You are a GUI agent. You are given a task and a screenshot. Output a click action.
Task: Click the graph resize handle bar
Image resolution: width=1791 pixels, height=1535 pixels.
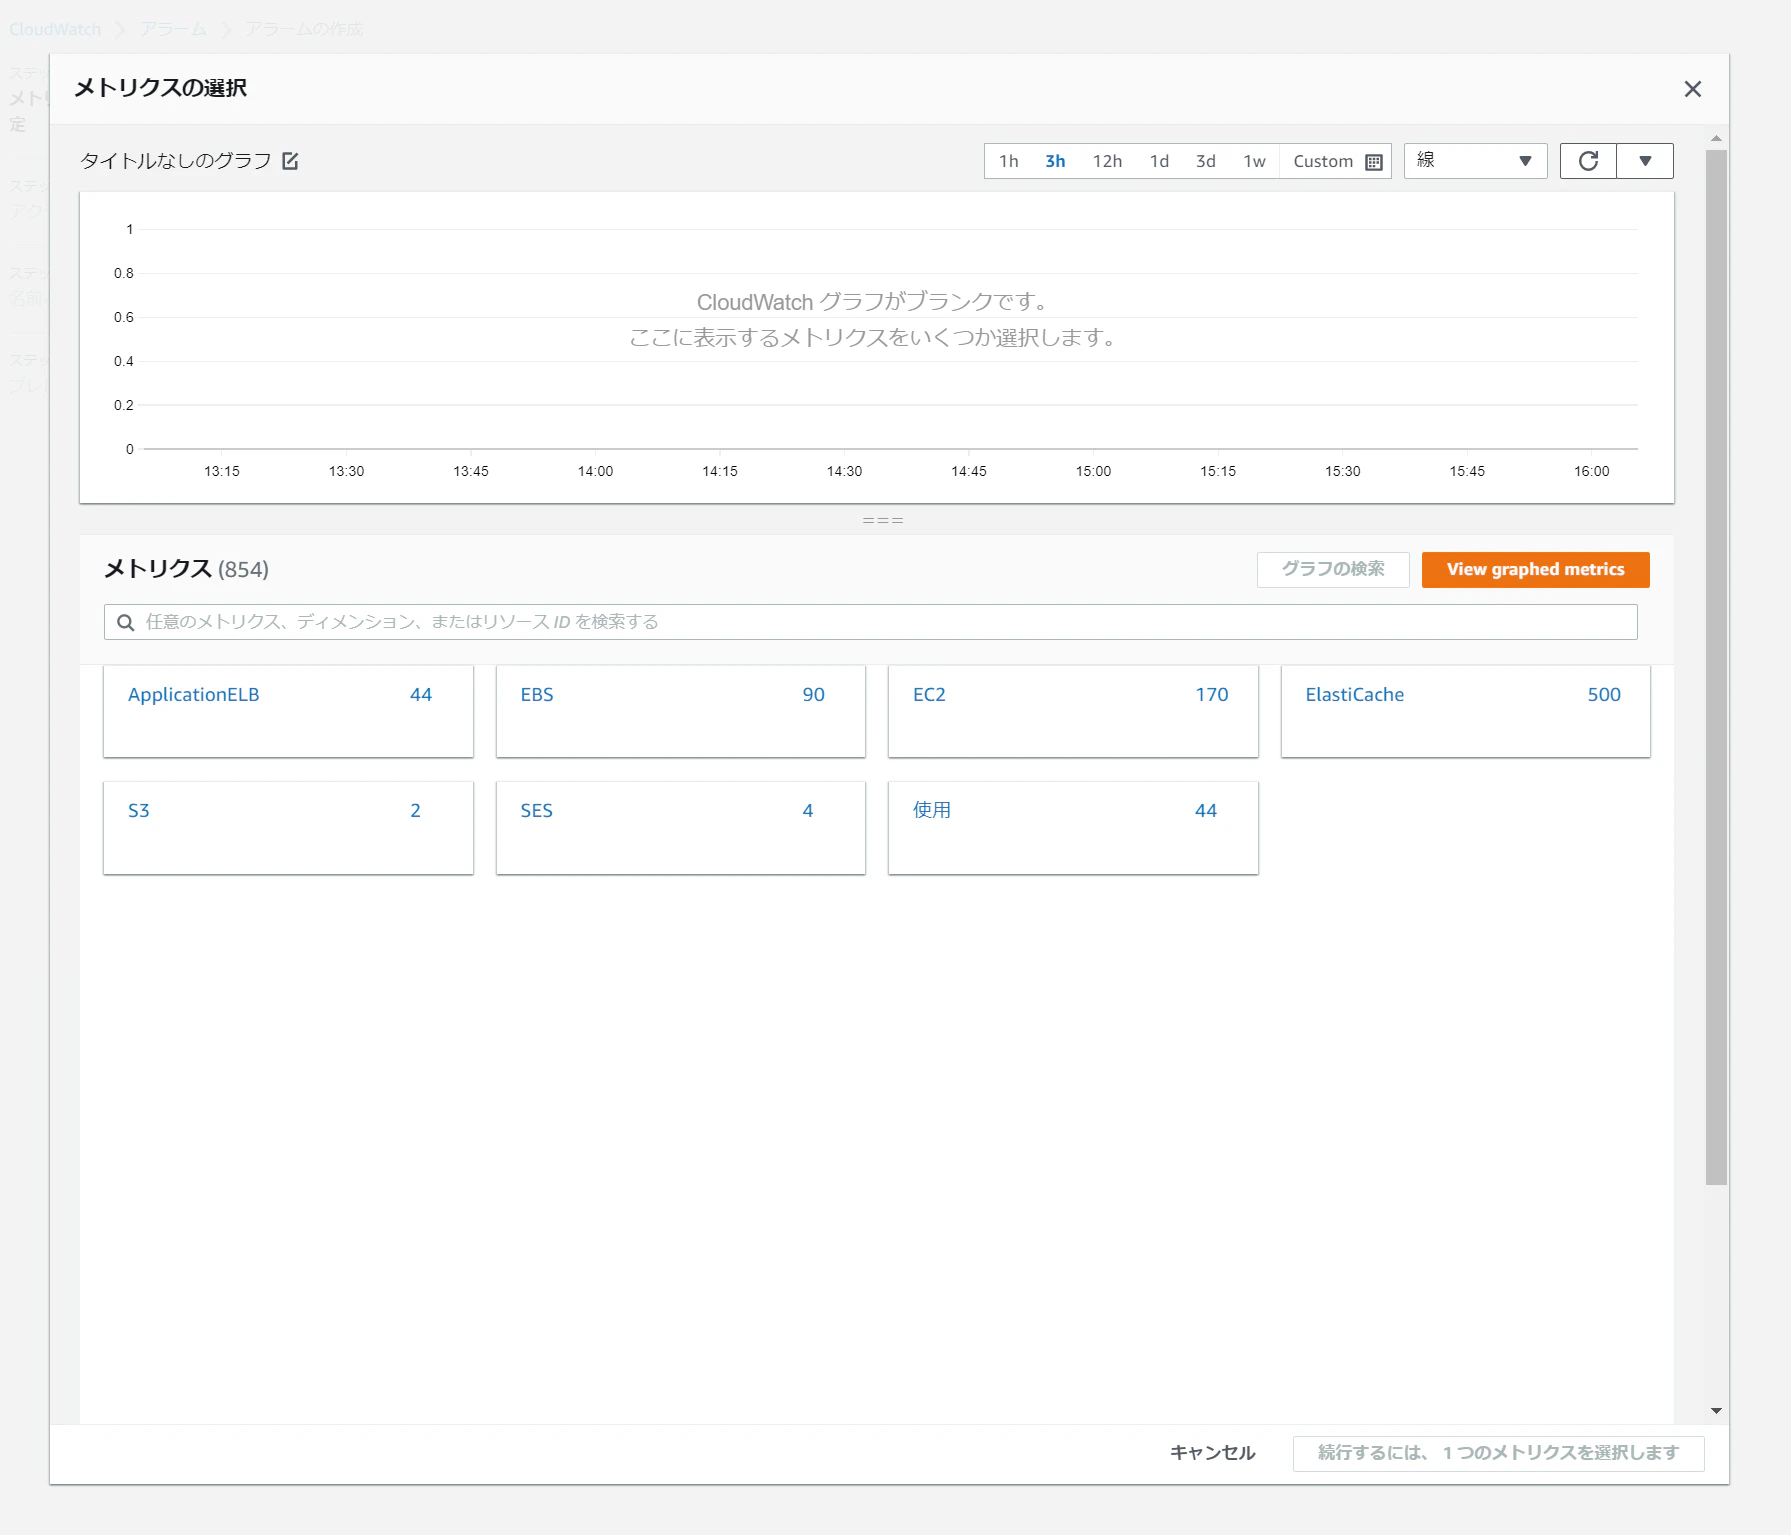tap(882, 521)
